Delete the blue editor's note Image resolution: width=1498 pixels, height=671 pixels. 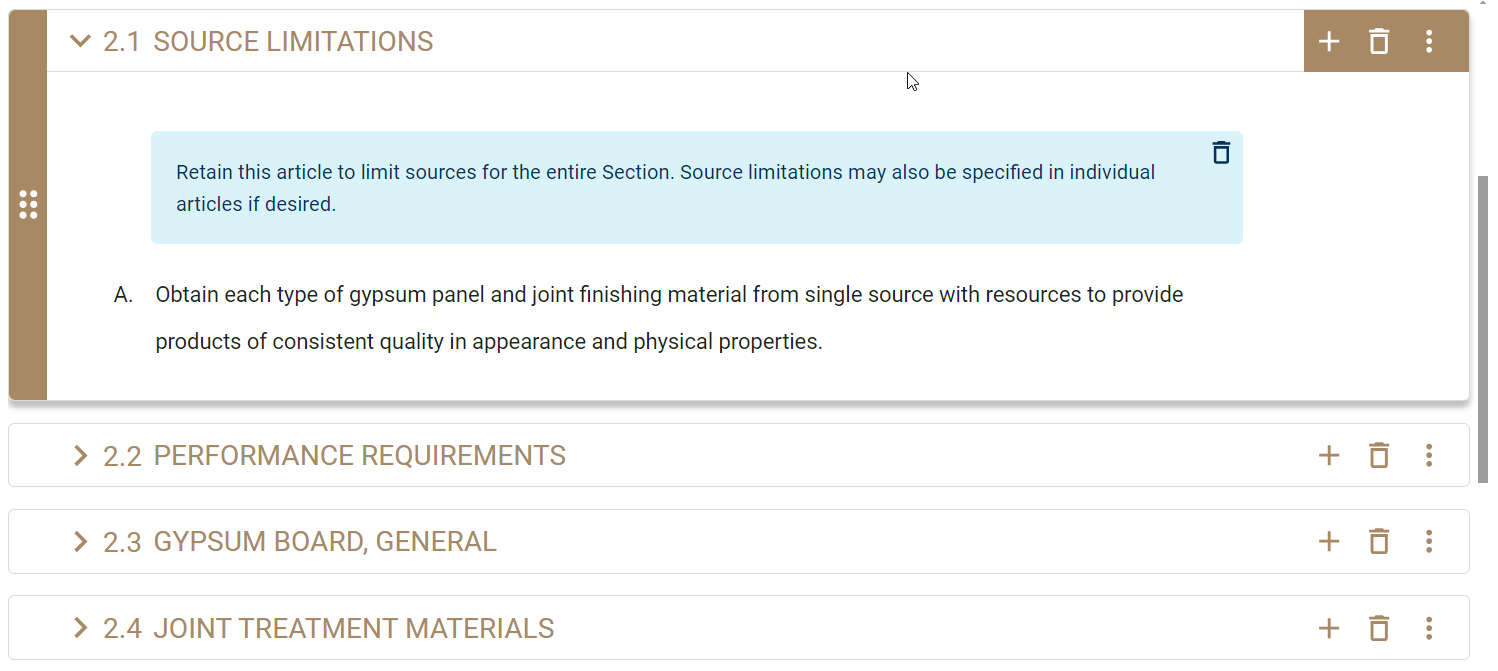pos(1221,153)
